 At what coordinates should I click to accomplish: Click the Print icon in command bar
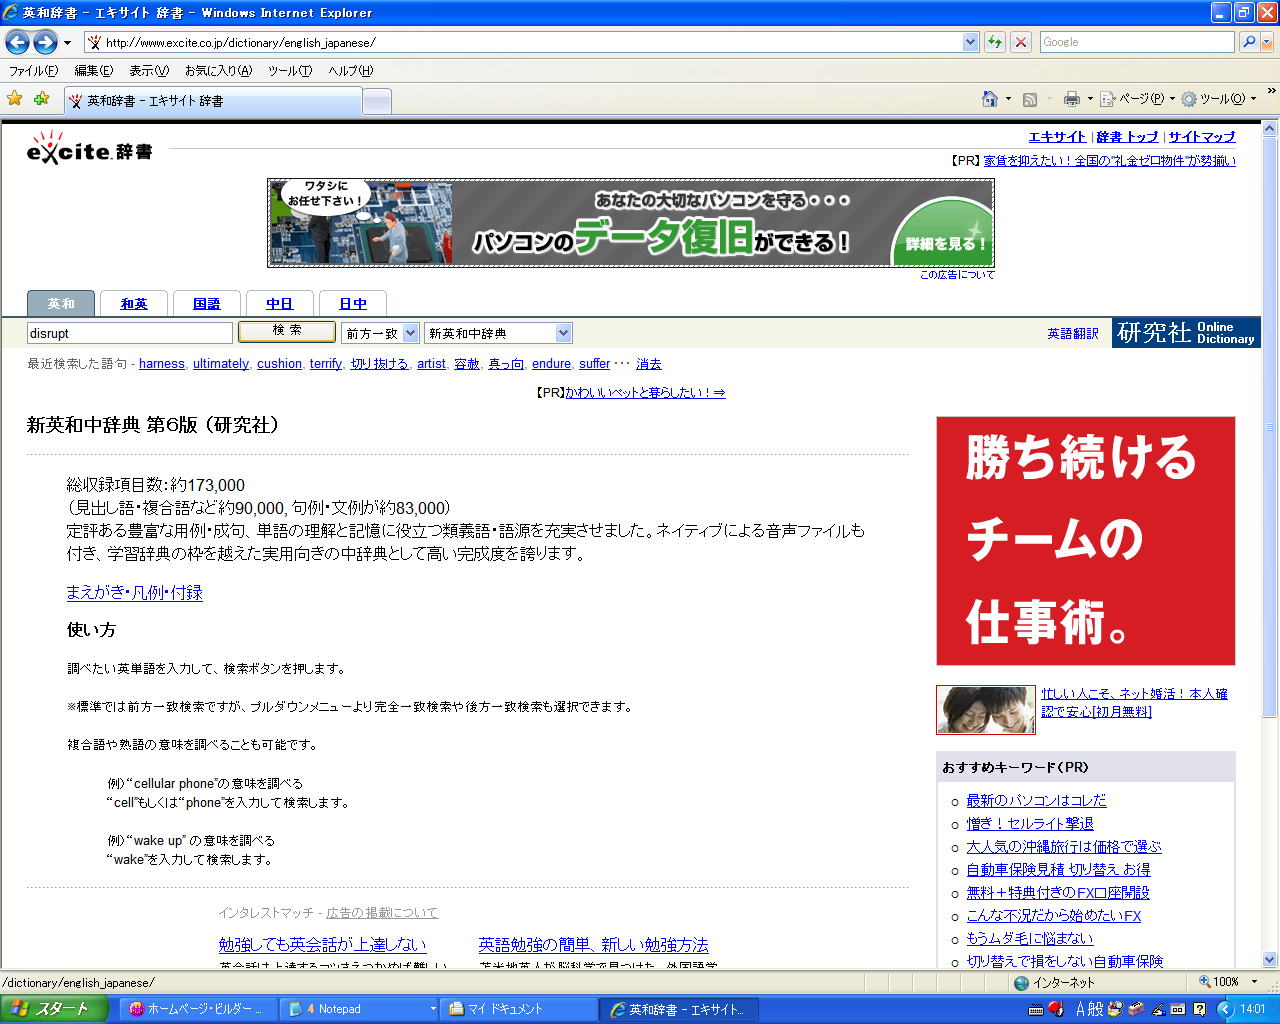pyautogui.click(x=1072, y=99)
